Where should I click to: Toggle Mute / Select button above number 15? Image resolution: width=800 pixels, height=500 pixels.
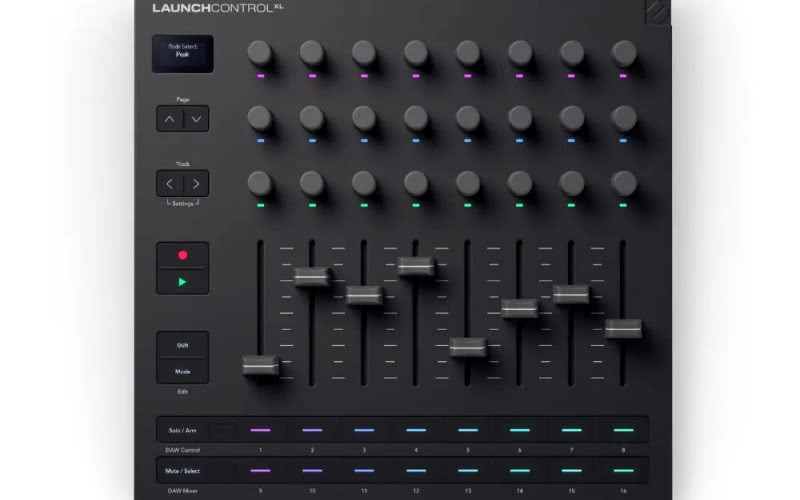[x=572, y=471]
